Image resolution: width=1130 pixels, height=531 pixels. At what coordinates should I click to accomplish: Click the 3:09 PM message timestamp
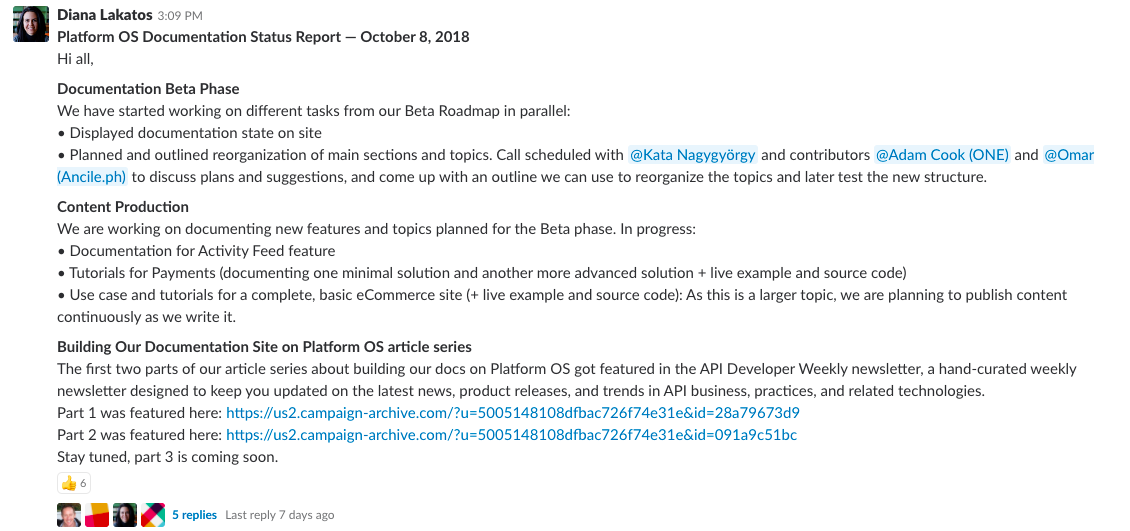pos(180,16)
